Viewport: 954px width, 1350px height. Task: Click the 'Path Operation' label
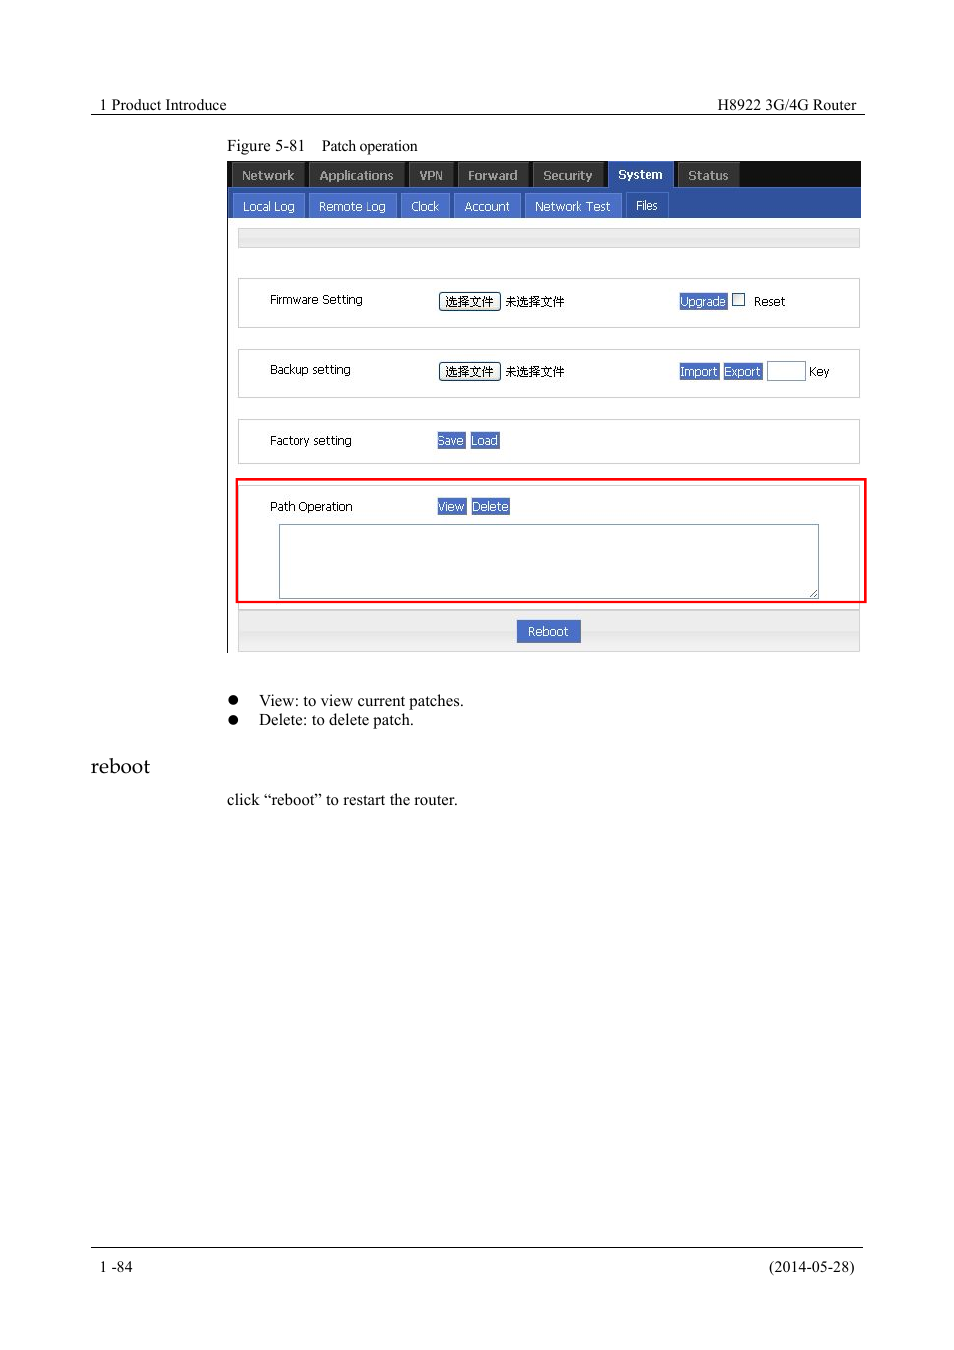tap(311, 507)
